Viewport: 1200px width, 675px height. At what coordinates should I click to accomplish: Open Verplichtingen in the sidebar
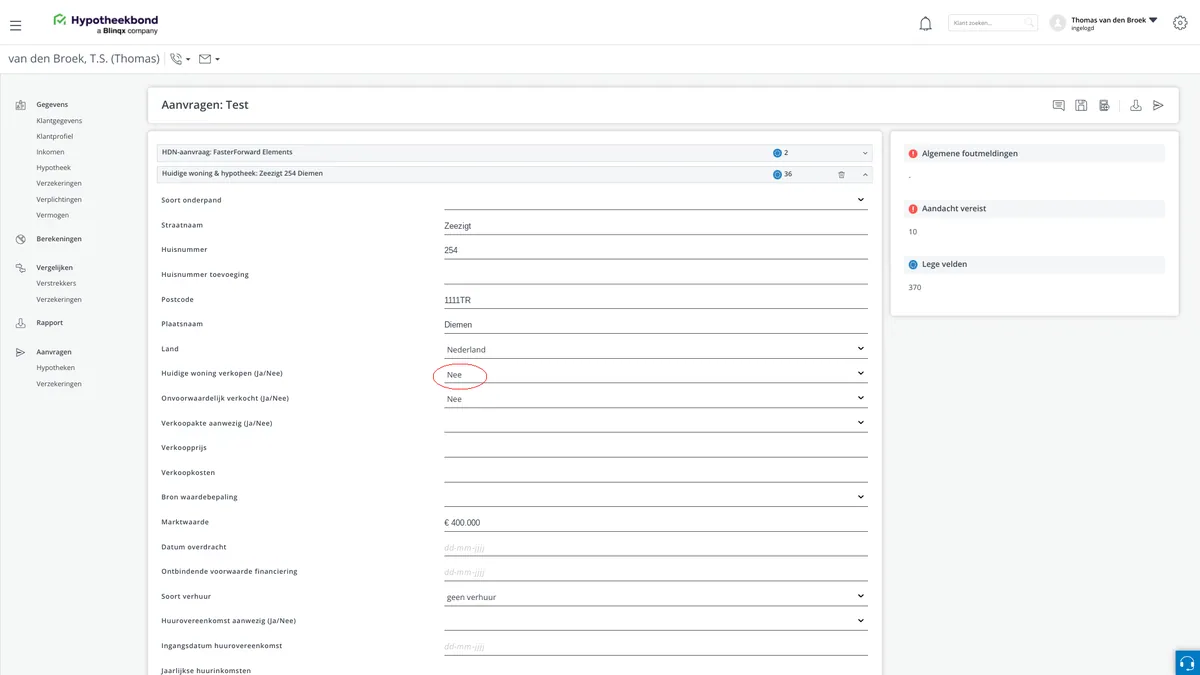tap(59, 199)
